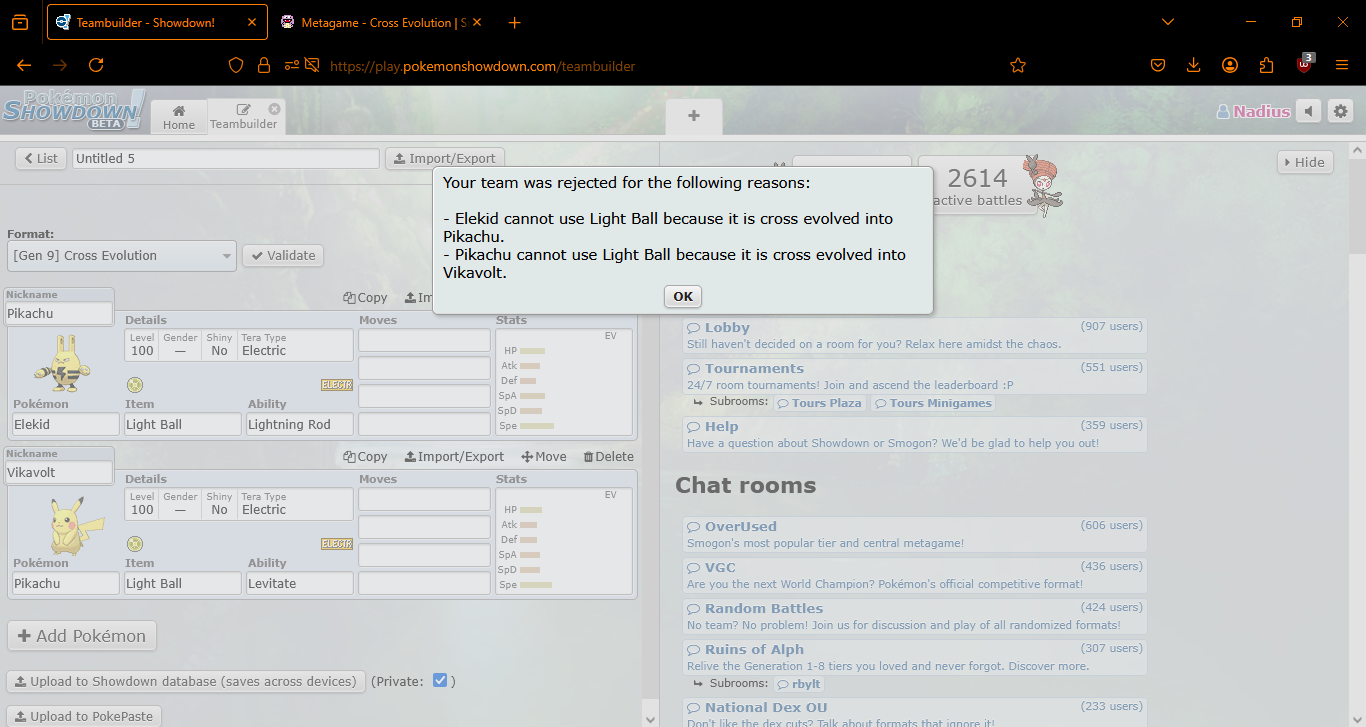
Task: Click the Pokémon Showdown logo
Action: 74,110
